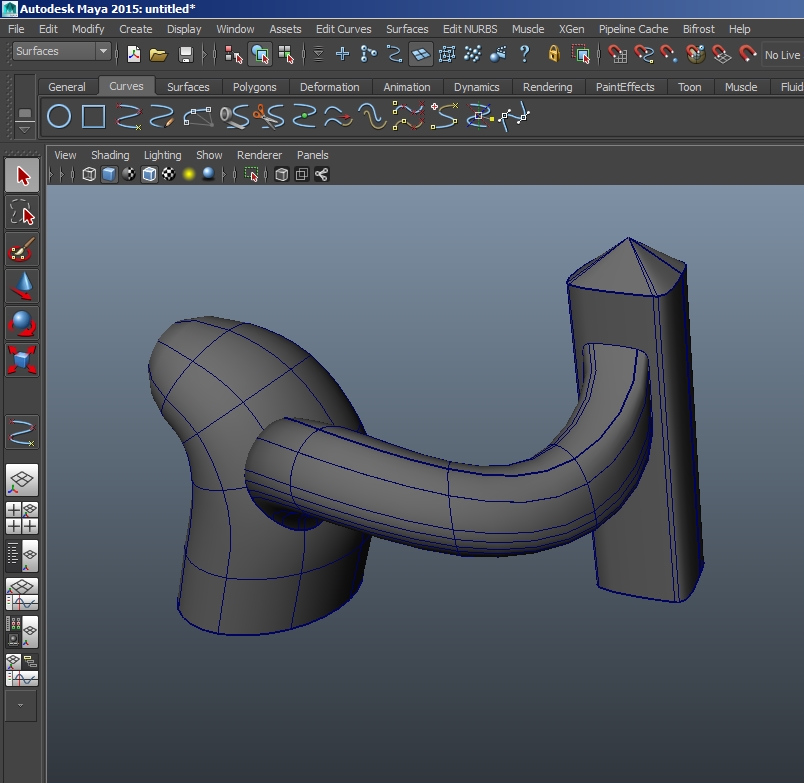This screenshot has width=804, height=783.
Task: Open the View panel menu
Action: coord(65,155)
